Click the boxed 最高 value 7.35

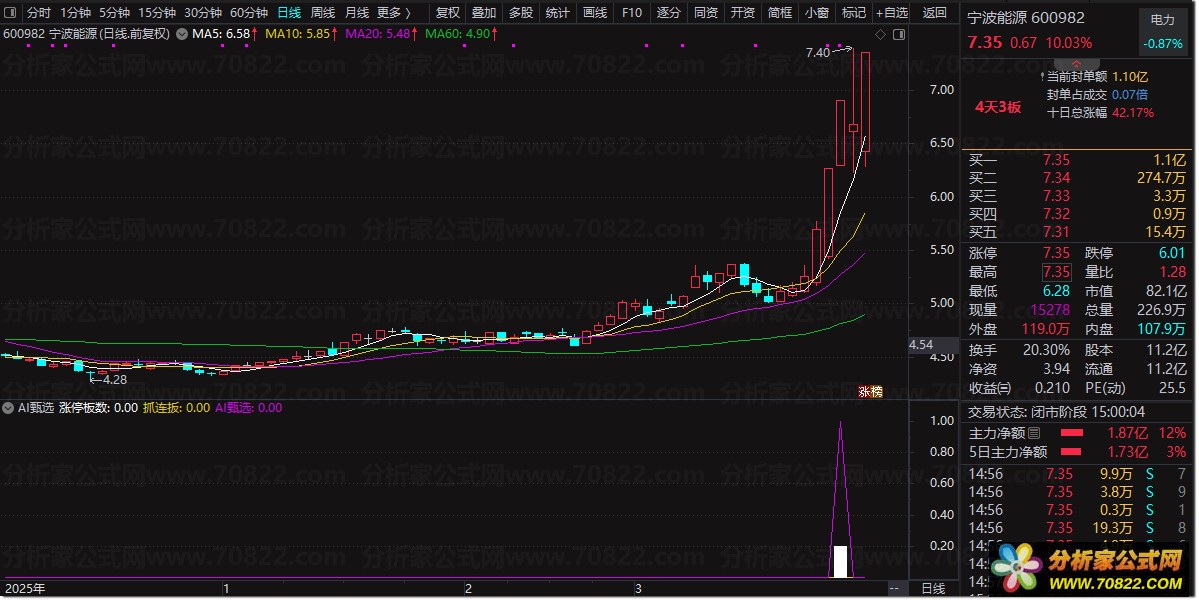point(1056,272)
